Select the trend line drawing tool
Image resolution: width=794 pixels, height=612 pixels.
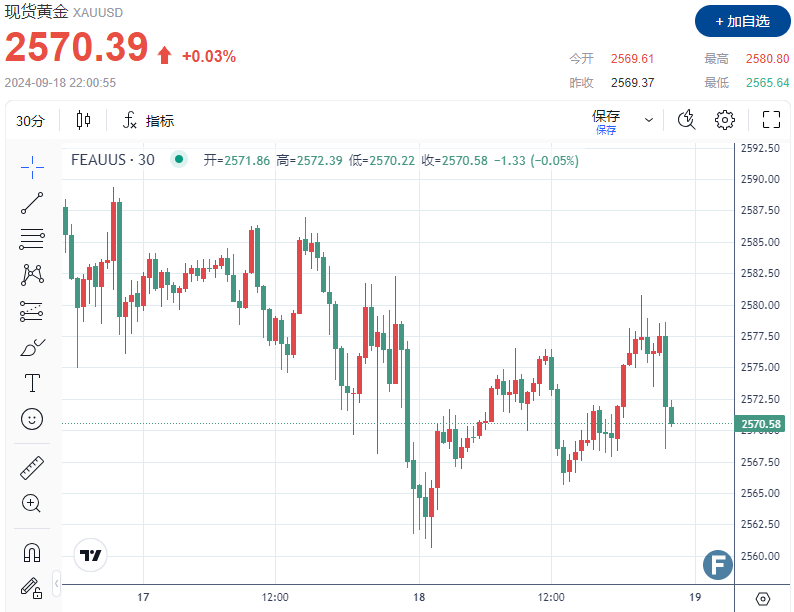pyautogui.click(x=32, y=202)
